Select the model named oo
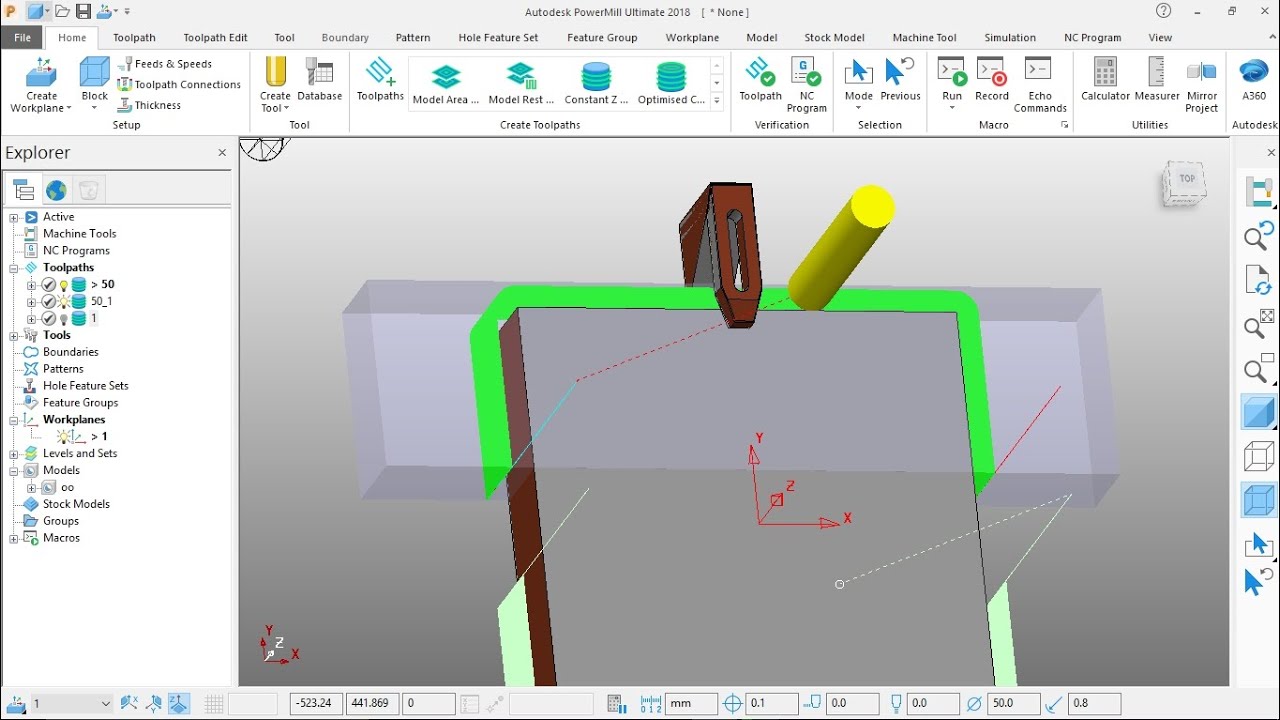 click(67, 488)
